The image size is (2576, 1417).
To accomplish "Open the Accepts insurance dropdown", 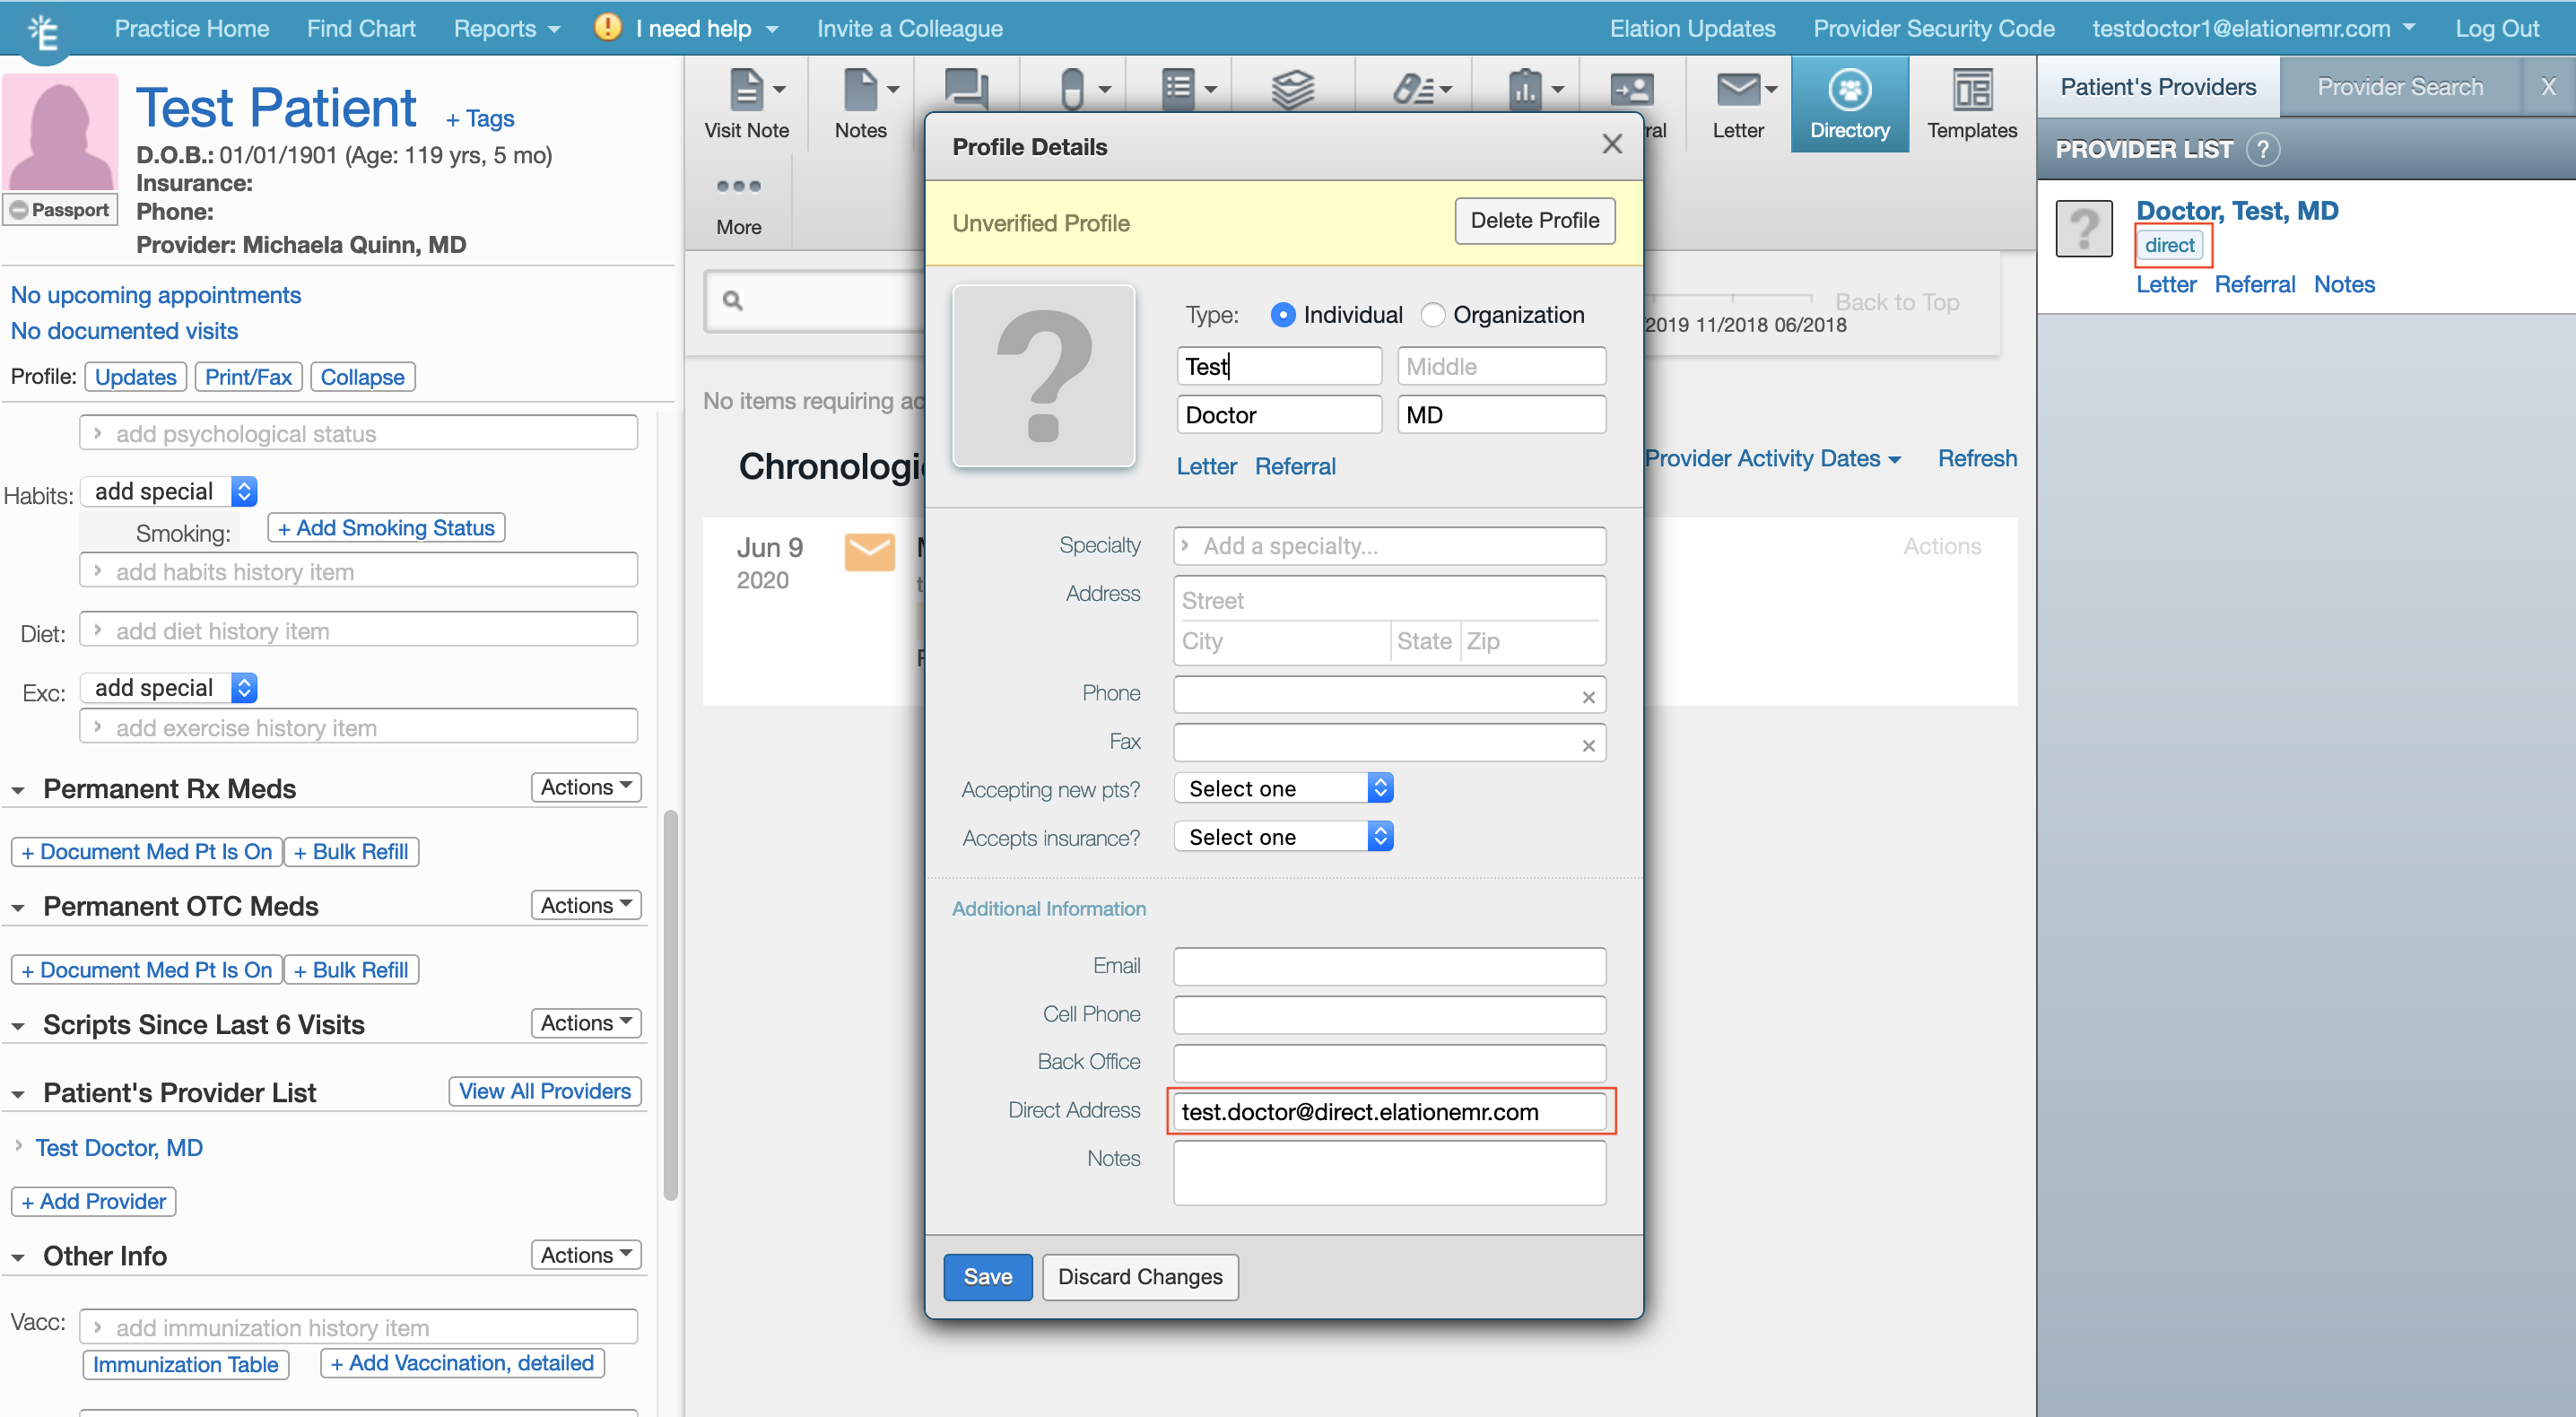I will [1283, 837].
